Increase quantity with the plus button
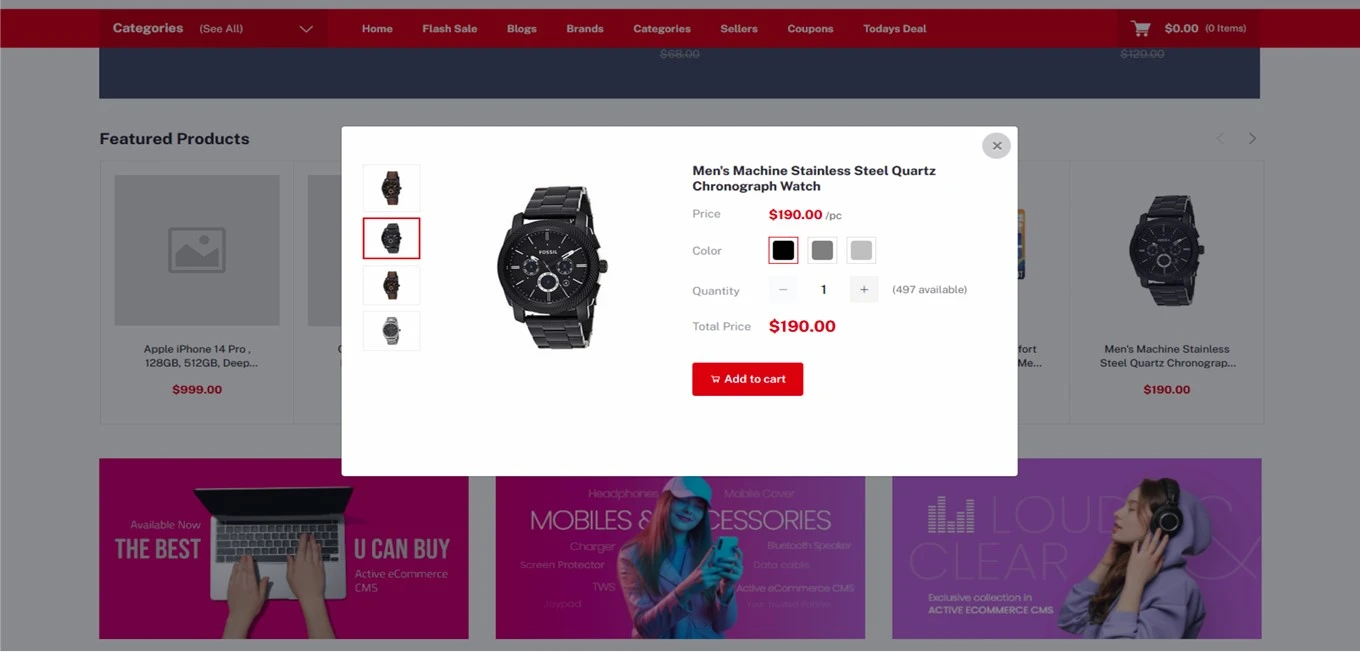Viewport: 1360px width, 652px height. click(864, 290)
